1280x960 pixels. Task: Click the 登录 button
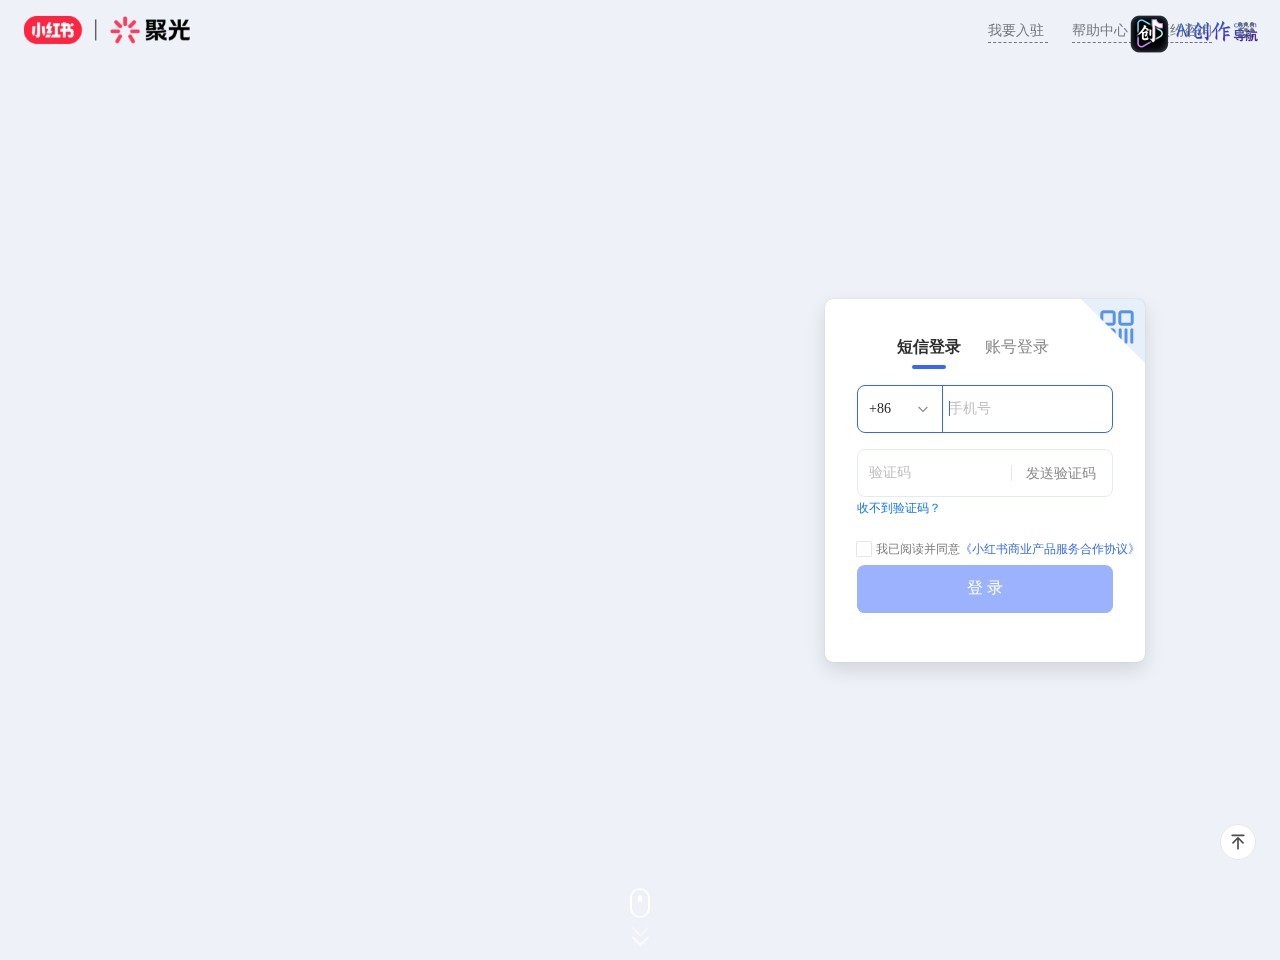point(985,589)
